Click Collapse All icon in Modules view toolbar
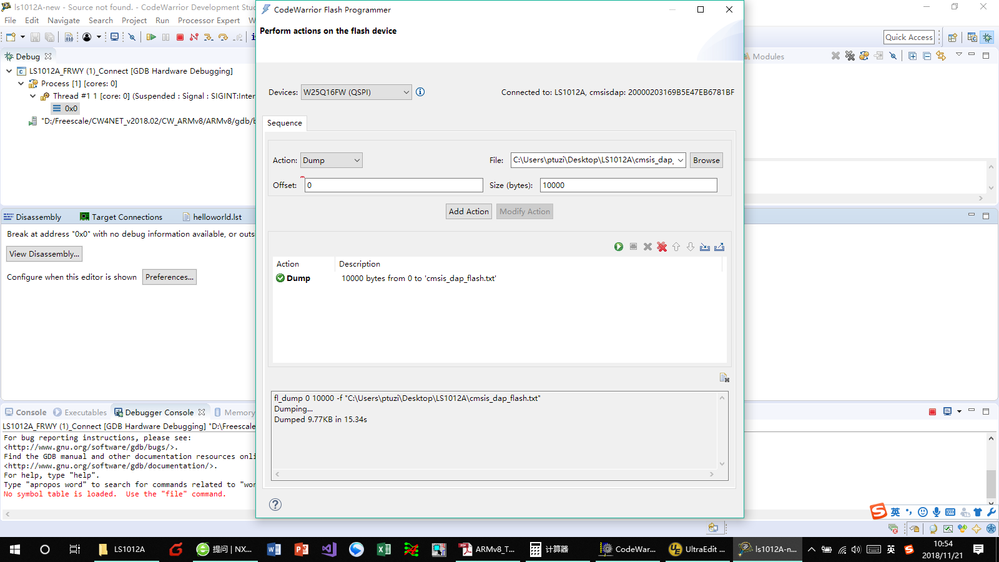The image size is (999, 562). (927, 56)
